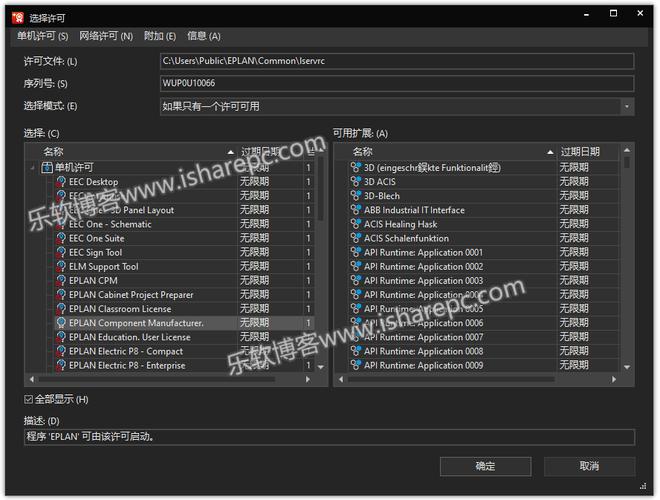Screen dimensions: 660x500
Task: Click extensions list scroll-down arrow
Action: pos(627,367)
